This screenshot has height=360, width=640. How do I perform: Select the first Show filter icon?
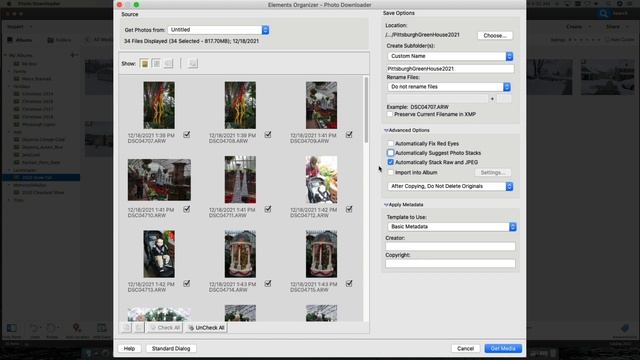coord(144,64)
